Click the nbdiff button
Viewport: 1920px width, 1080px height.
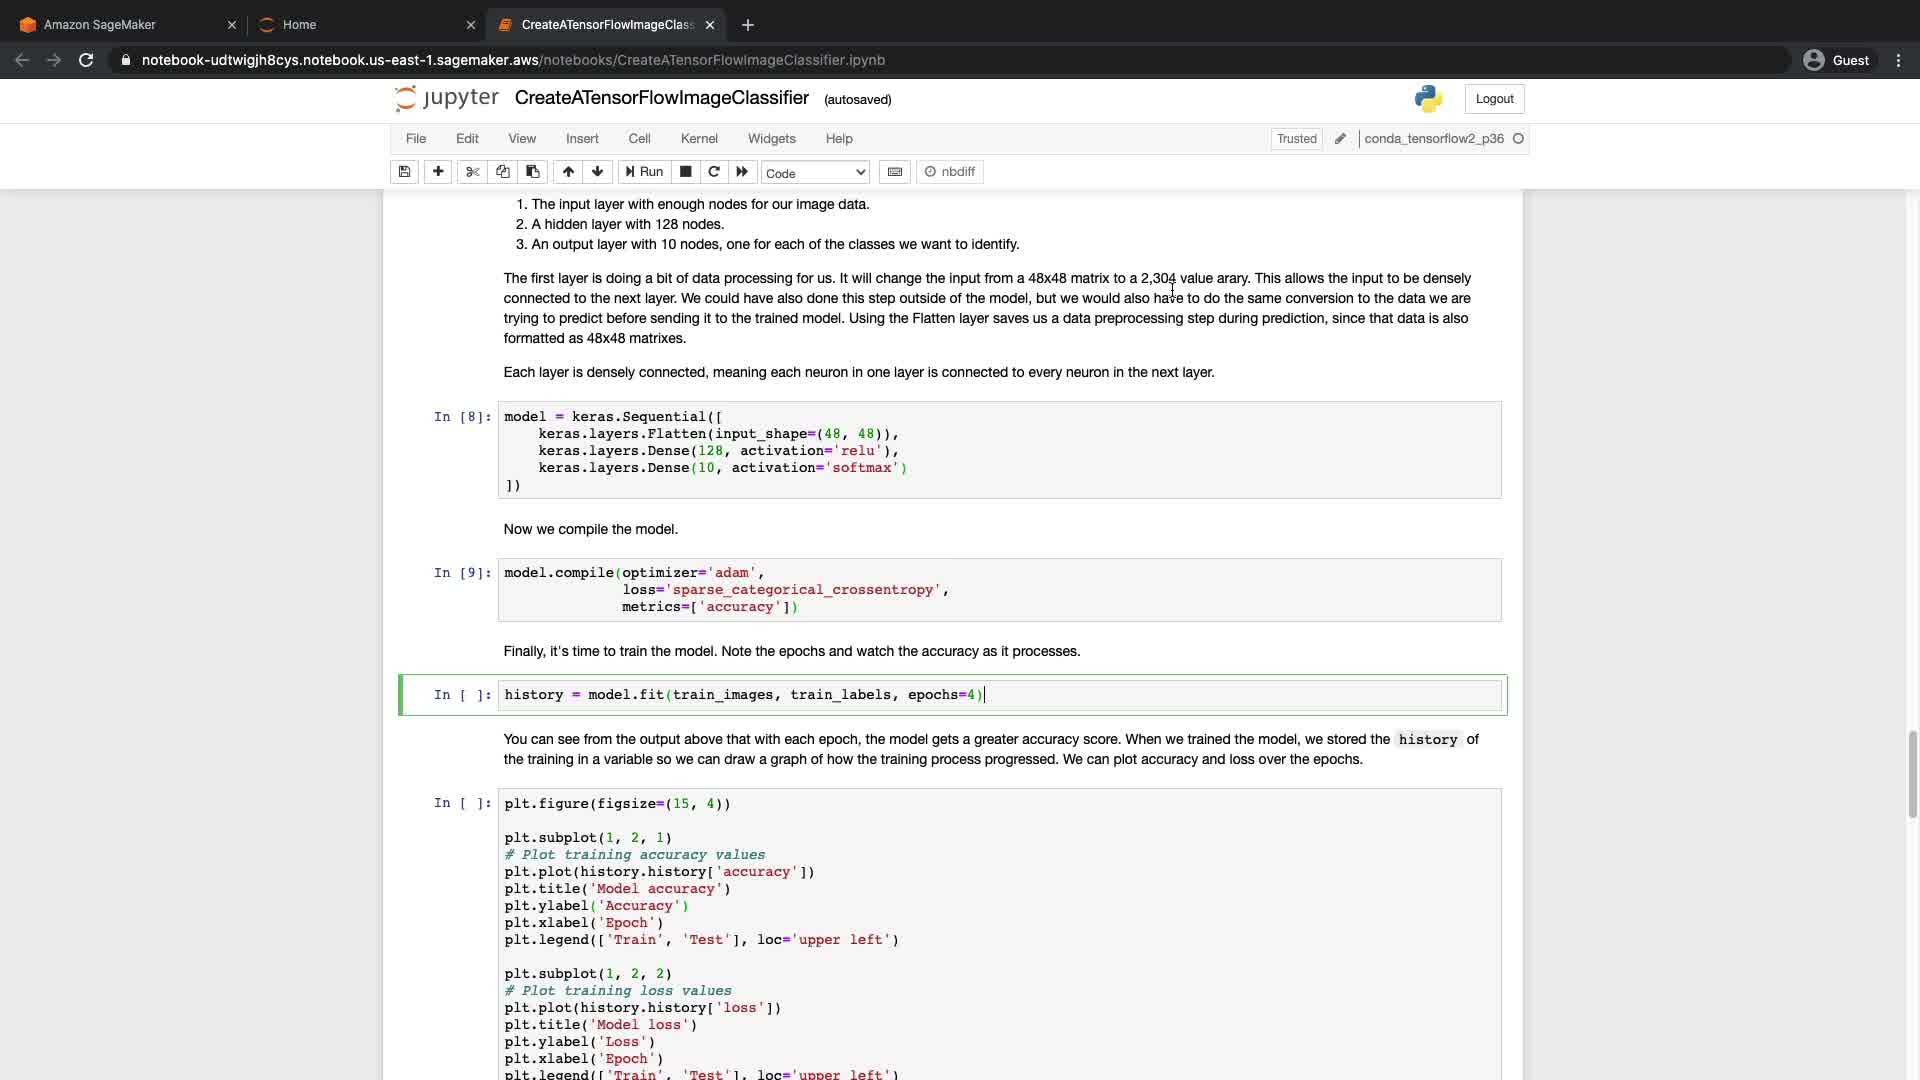pyautogui.click(x=950, y=172)
